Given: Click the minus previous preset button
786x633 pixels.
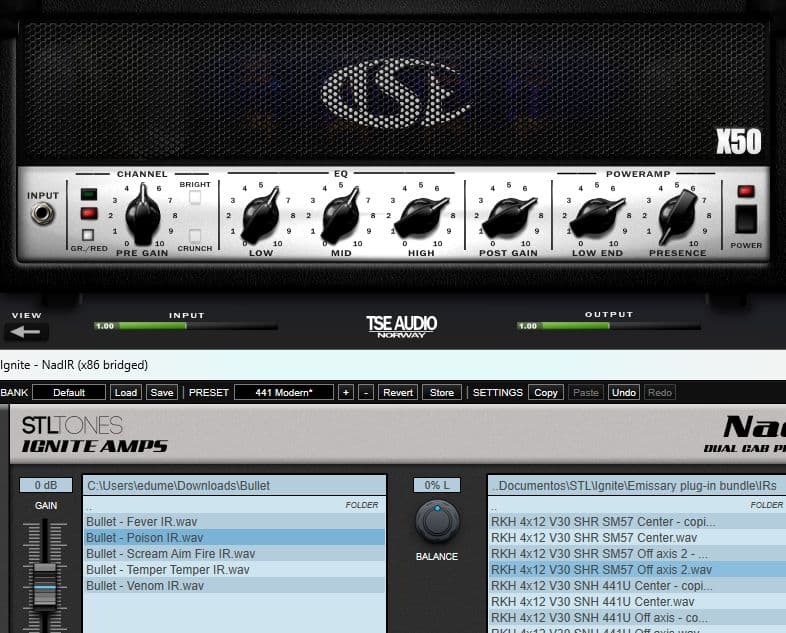Looking at the screenshot, I should tap(366, 392).
